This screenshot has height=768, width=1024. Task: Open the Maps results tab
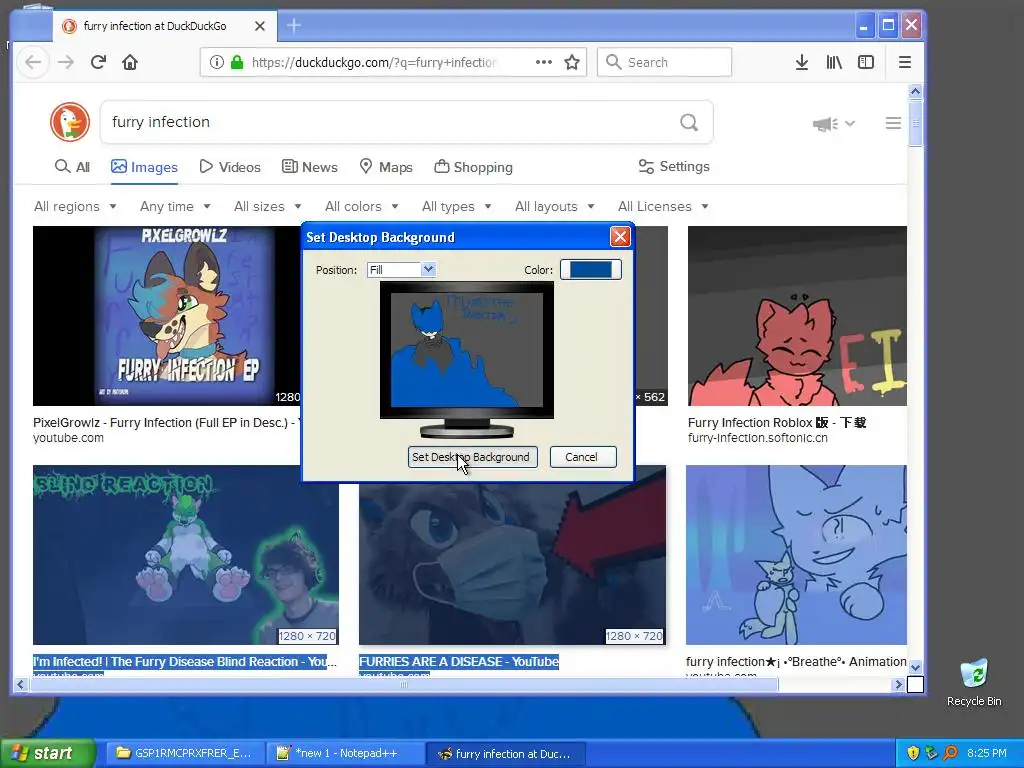pos(386,167)
